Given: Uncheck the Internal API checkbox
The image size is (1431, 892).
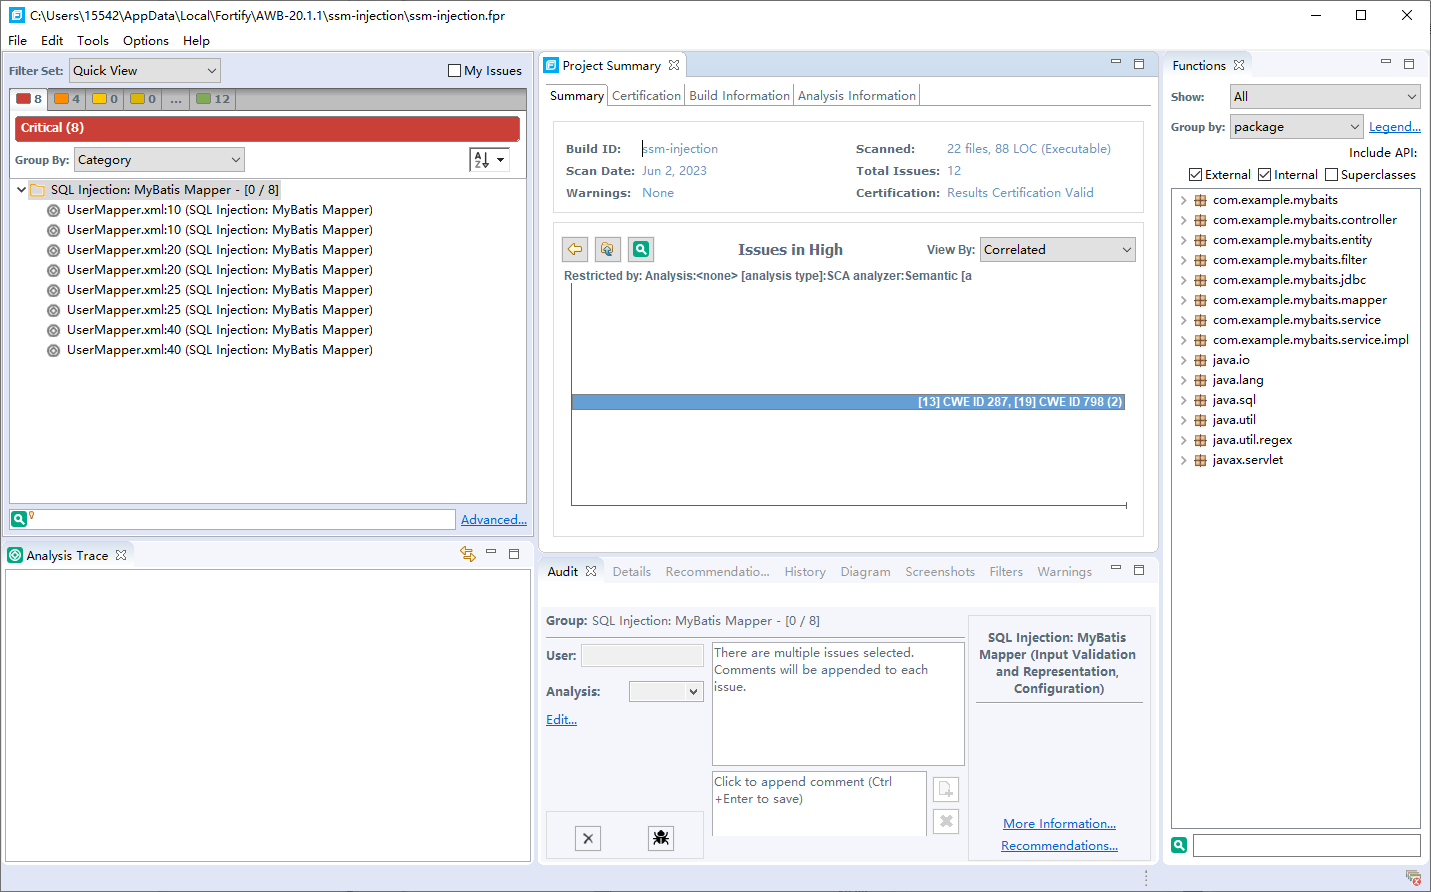Looking at the screenshot, I should [x=1264, y=175].
